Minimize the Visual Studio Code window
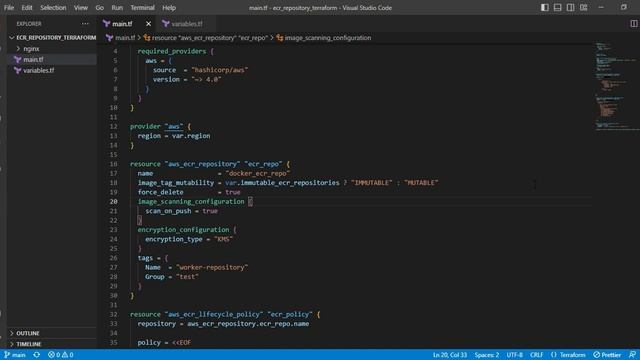640x360 pixels. click(x=601, y=7)
